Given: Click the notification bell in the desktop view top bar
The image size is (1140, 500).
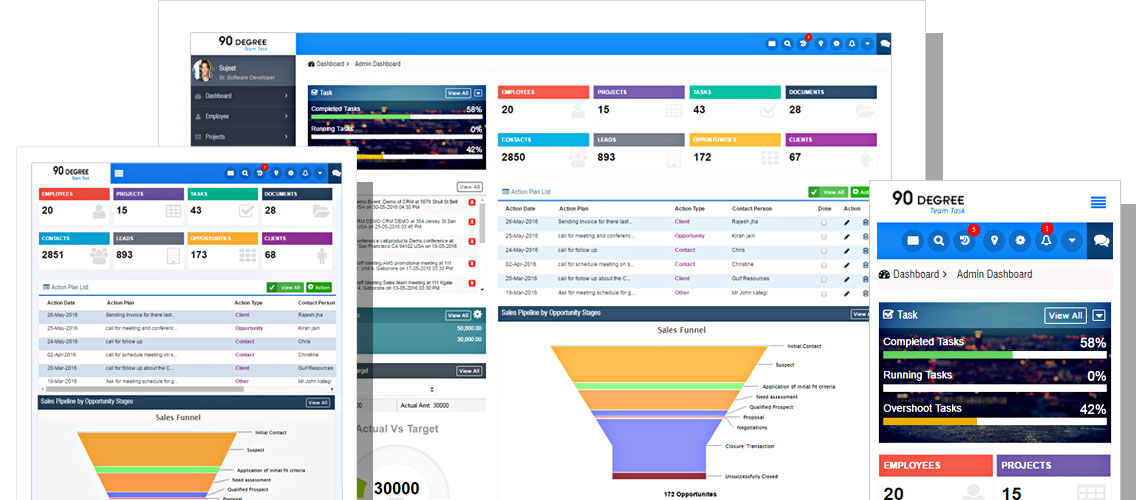Looking at the screenshot, I should click(852, 44).
